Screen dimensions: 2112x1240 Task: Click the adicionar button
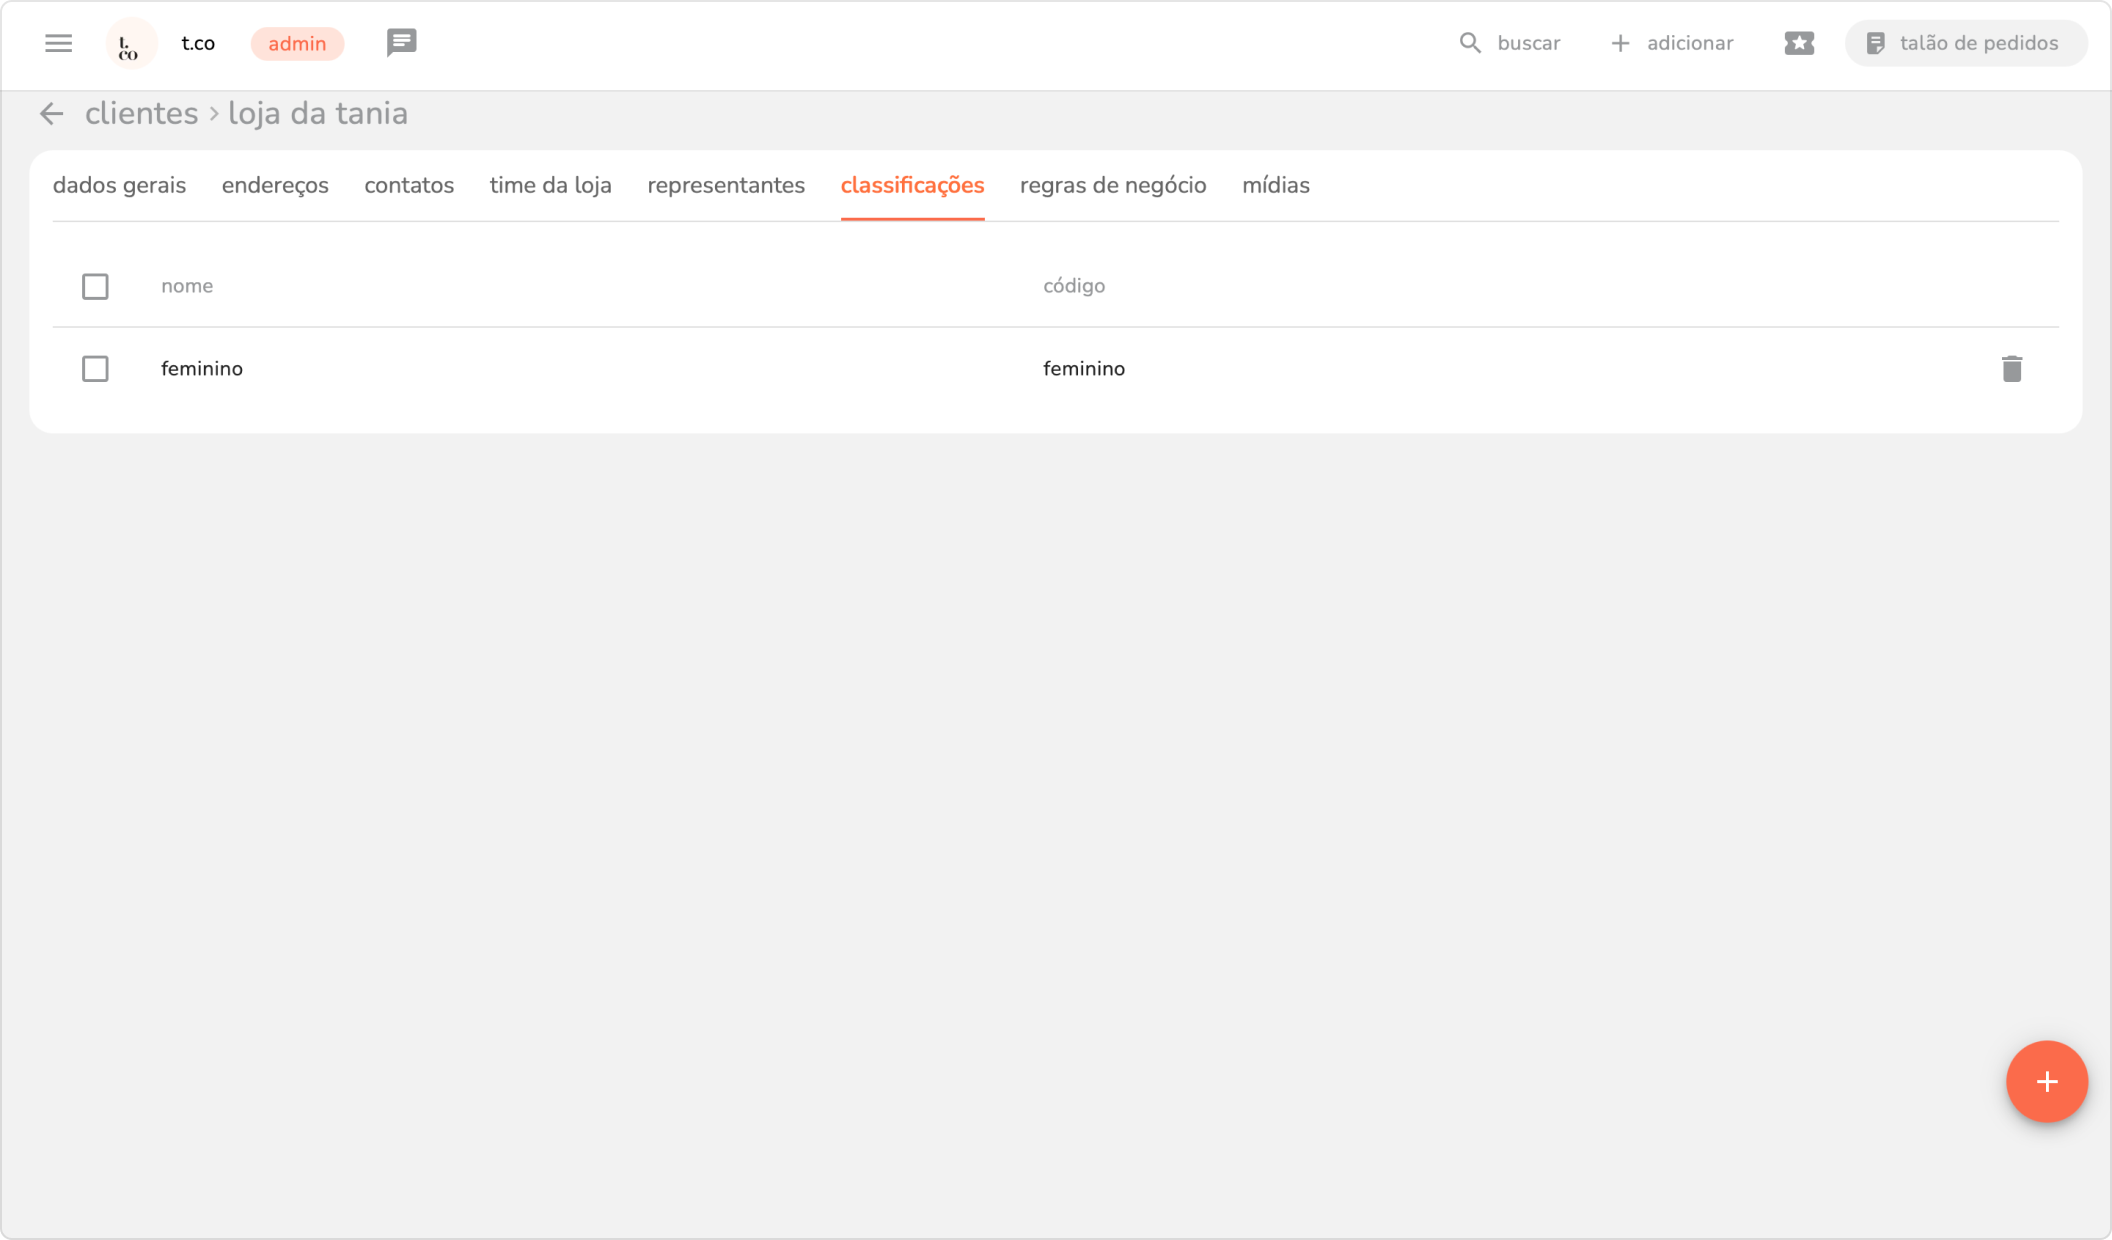(1672, 43)
